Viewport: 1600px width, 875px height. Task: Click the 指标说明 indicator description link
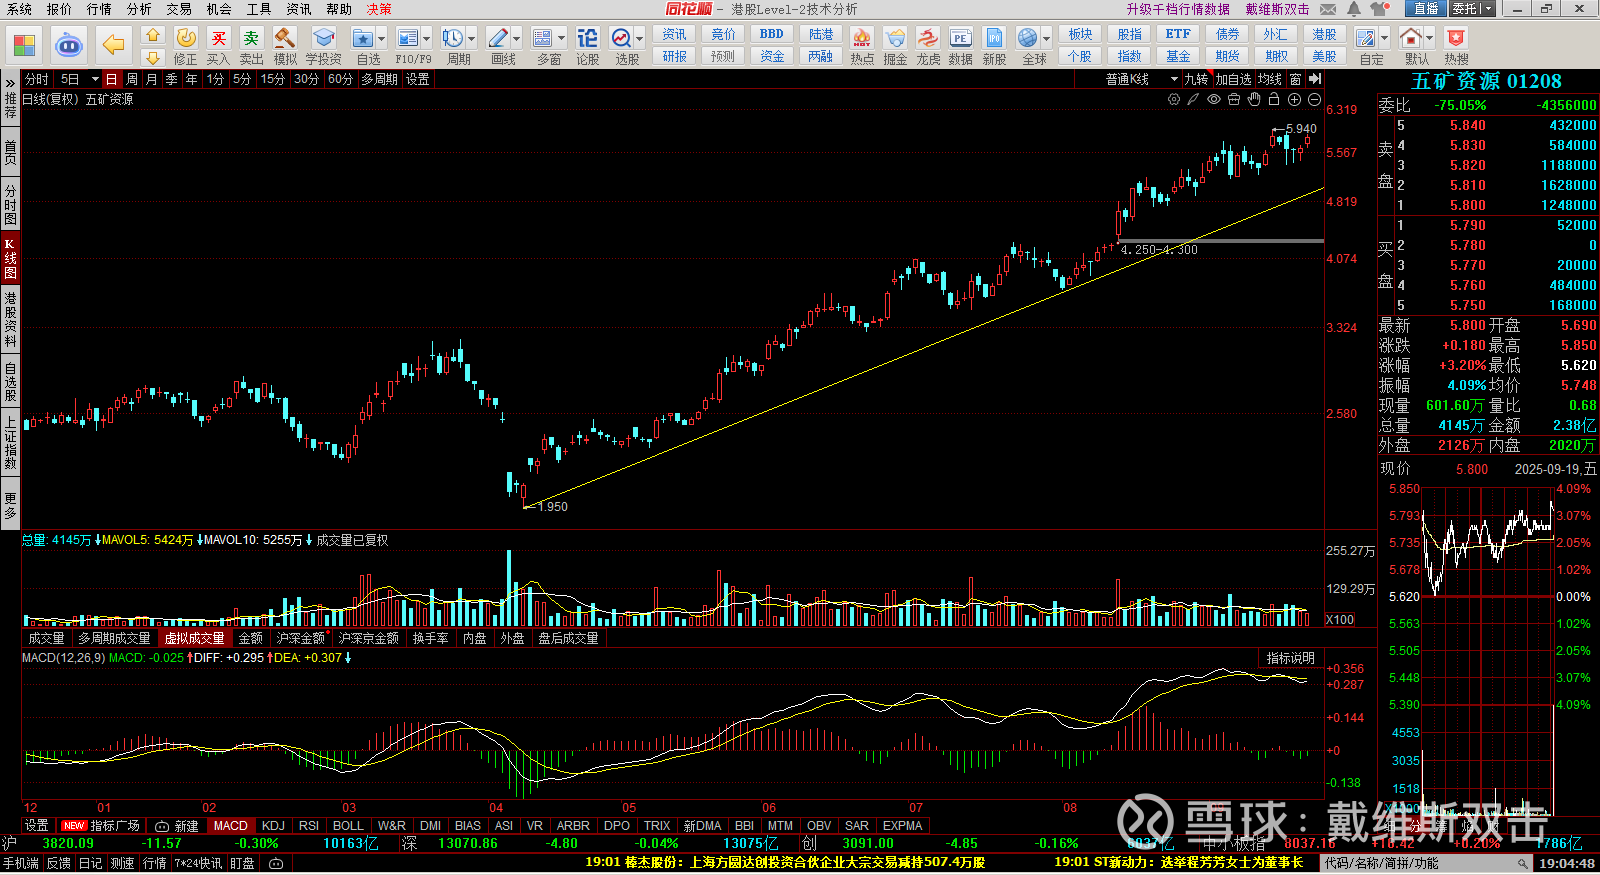point(1290,658)
